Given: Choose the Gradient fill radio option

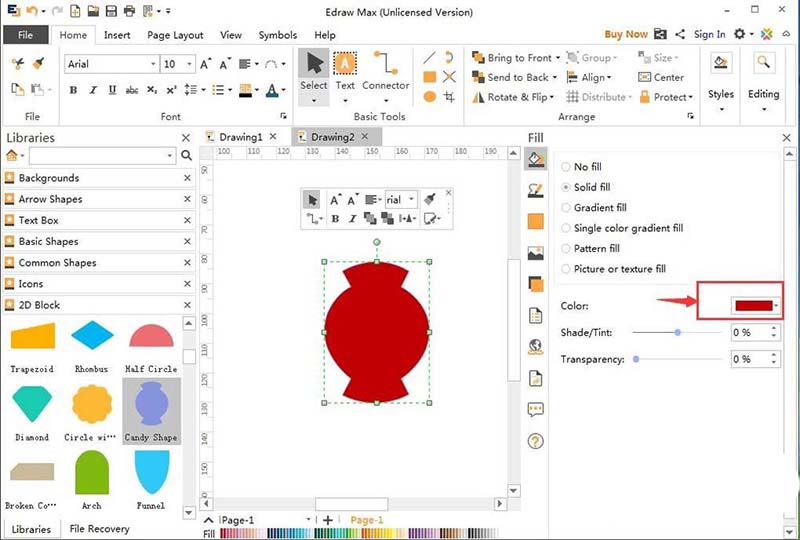Looking at the screenshot, I should coord(567,208).
